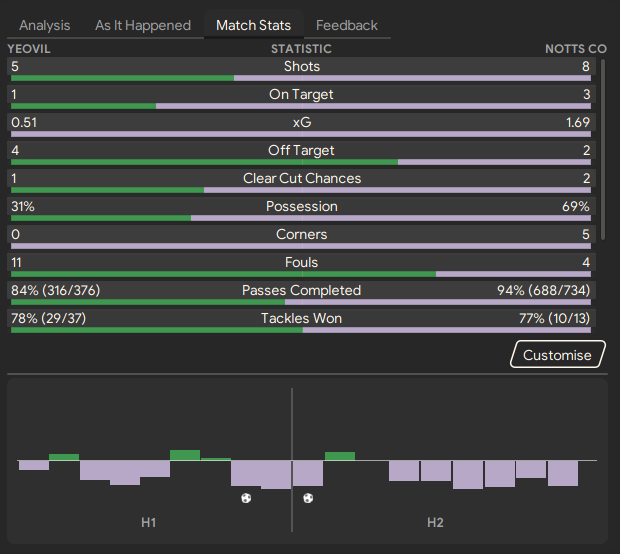Click the Possession comparison bar
The image size is (620, 554).
pyautogui.click(x=301, y=217)
